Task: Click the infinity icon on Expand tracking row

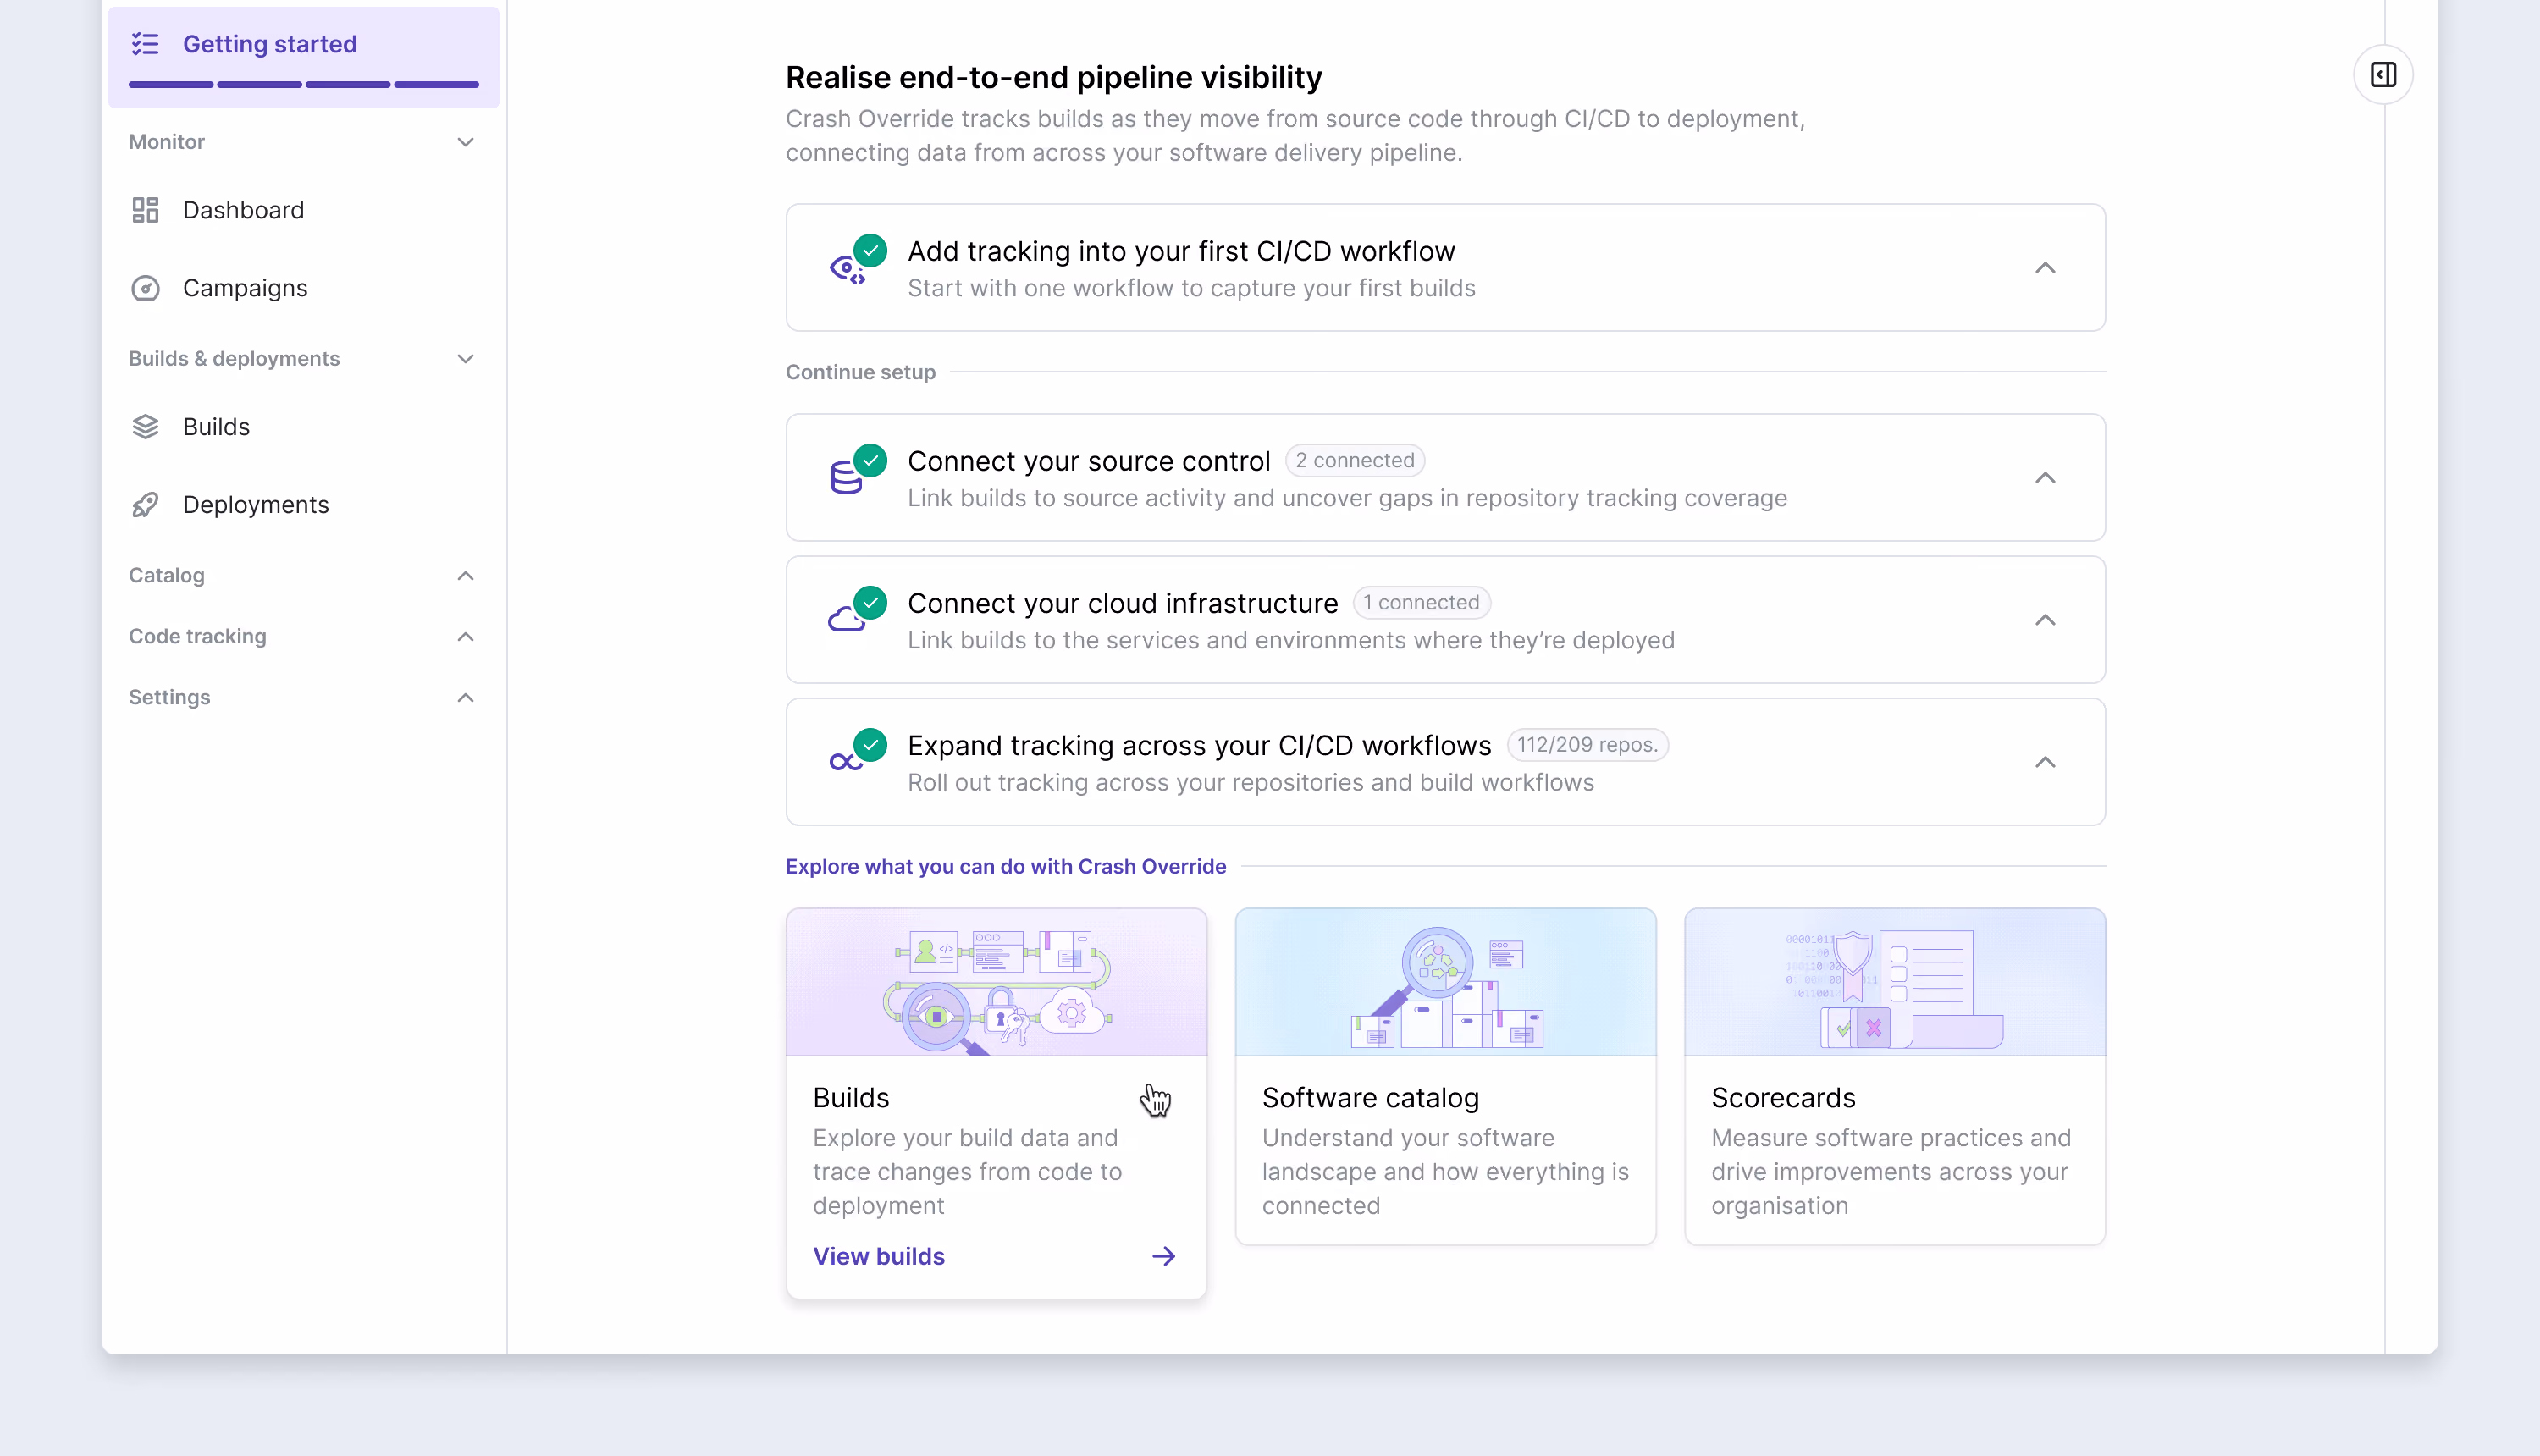Action: click(846, 763)
